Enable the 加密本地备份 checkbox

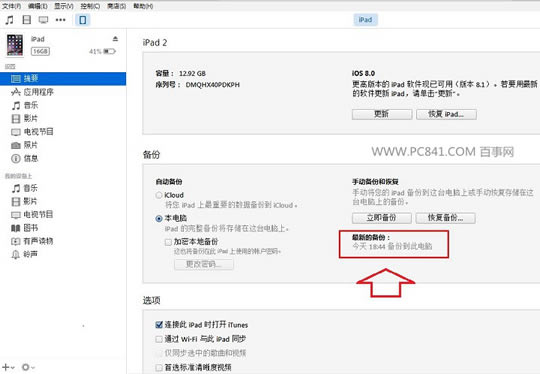[x=168, y=242]
